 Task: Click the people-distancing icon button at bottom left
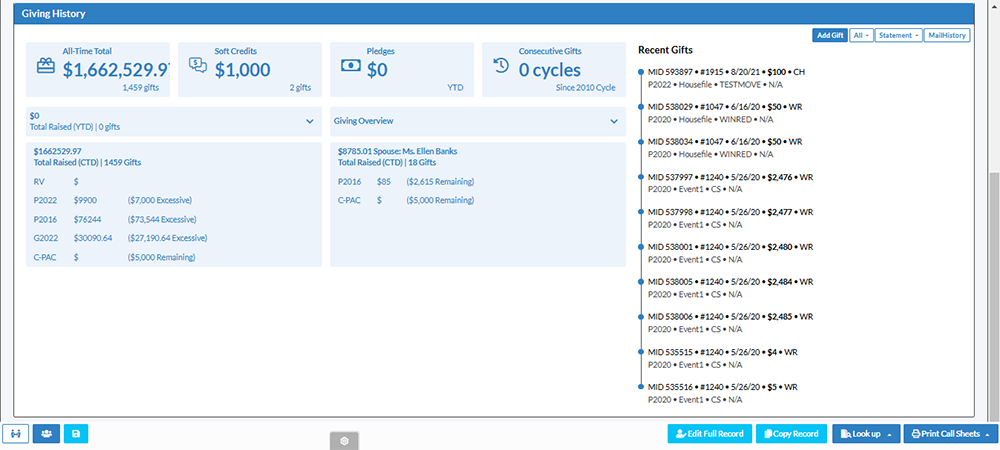point(15,433)
